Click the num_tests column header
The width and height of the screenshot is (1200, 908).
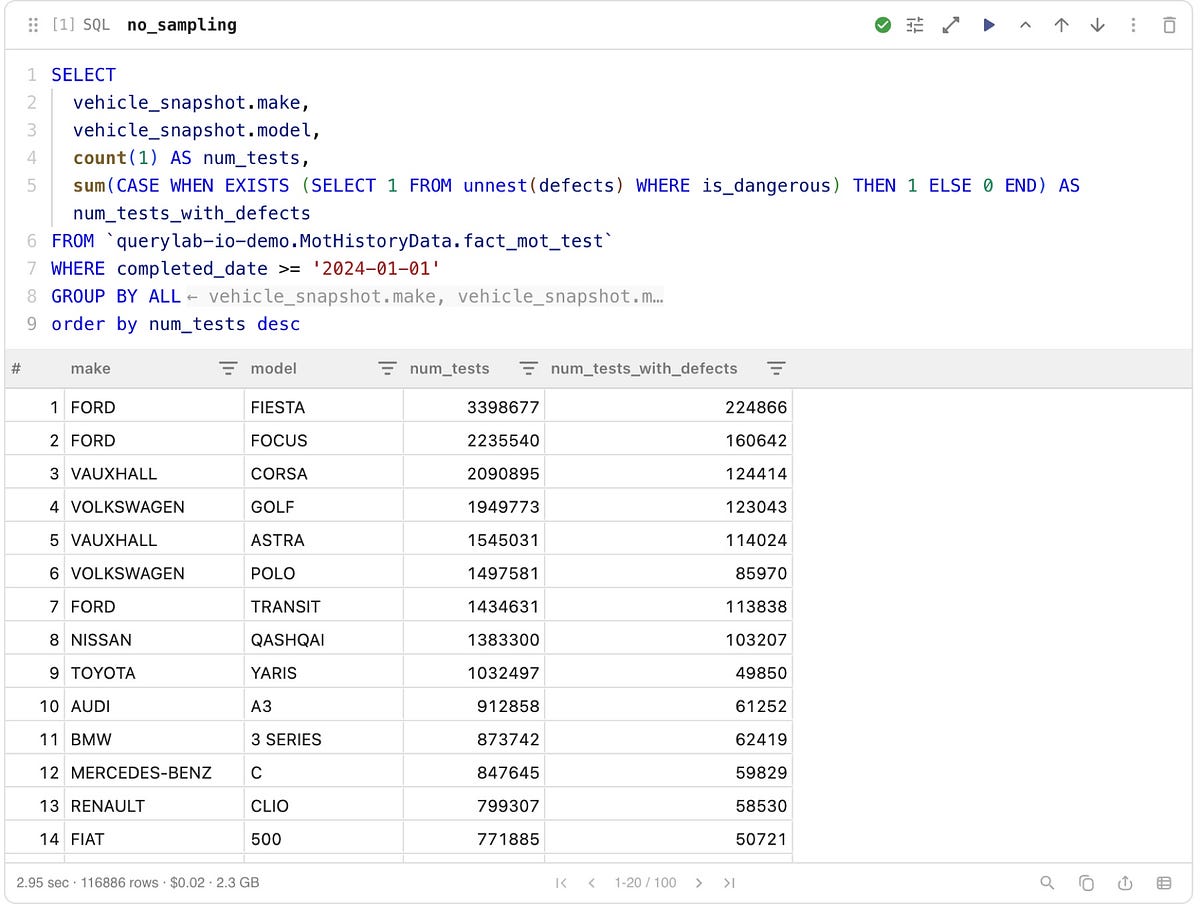(450, 368)
